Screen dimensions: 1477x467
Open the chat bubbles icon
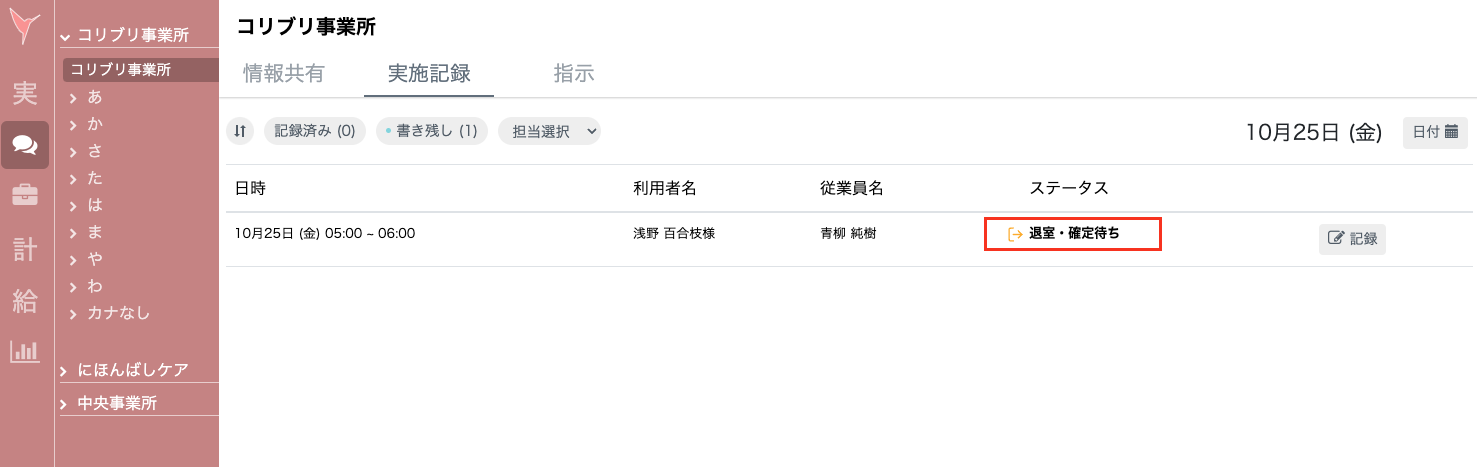(25, 146)
